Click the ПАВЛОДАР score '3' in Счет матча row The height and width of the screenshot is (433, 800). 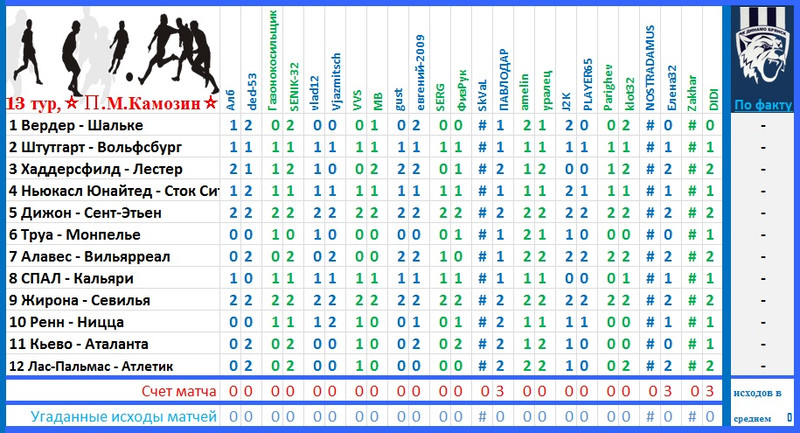click(x=500, y=392)
